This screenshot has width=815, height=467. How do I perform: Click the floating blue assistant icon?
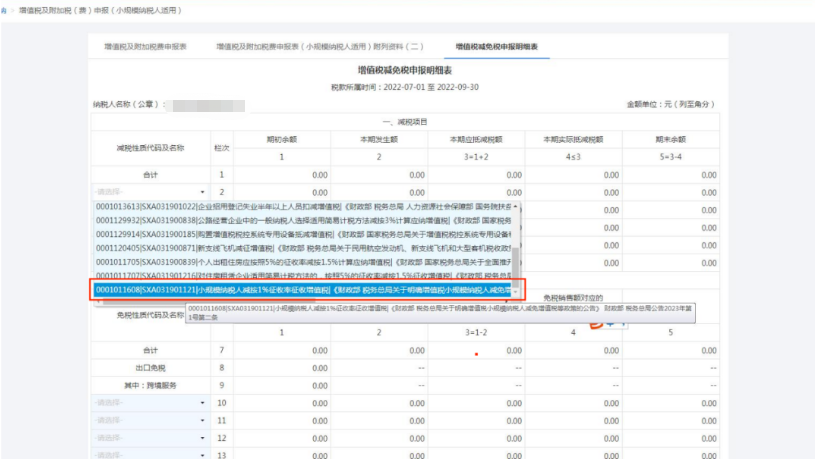point(616,320)
